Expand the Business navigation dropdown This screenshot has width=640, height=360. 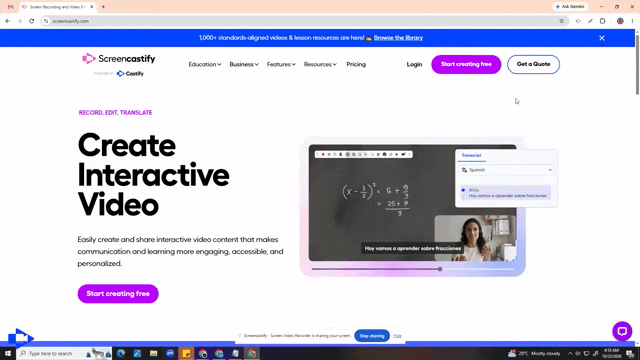click(244, 64)
